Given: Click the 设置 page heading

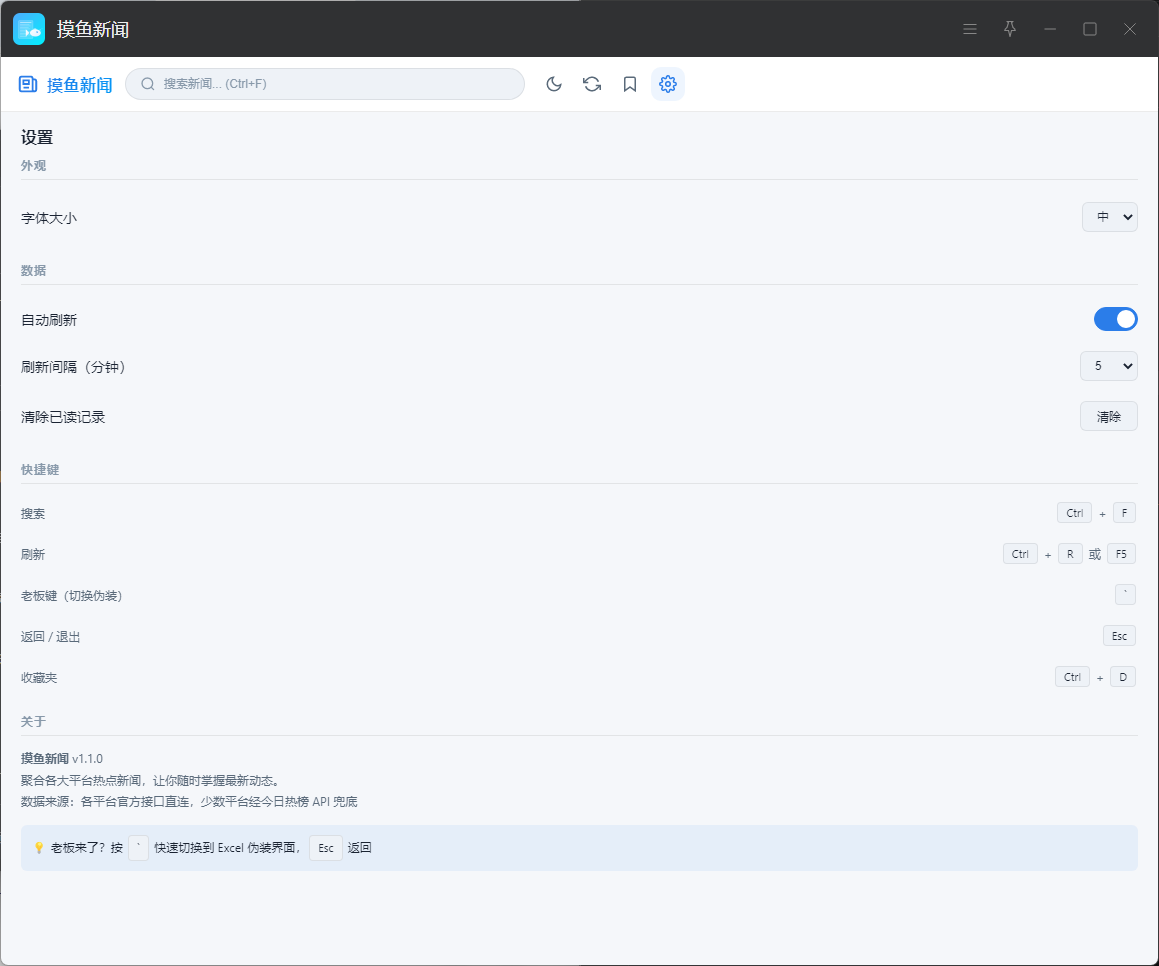Looking at the screenshot, I should click(x=37, y=137).
